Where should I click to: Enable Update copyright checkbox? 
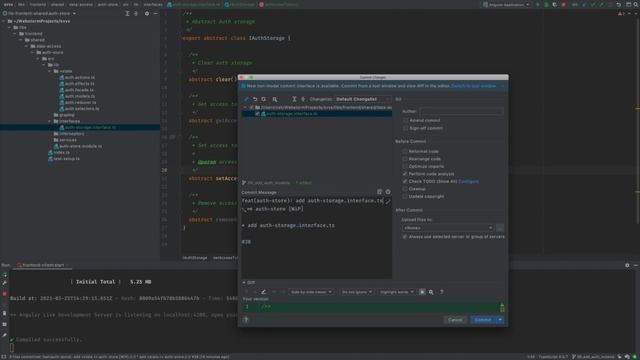(405, 196)
